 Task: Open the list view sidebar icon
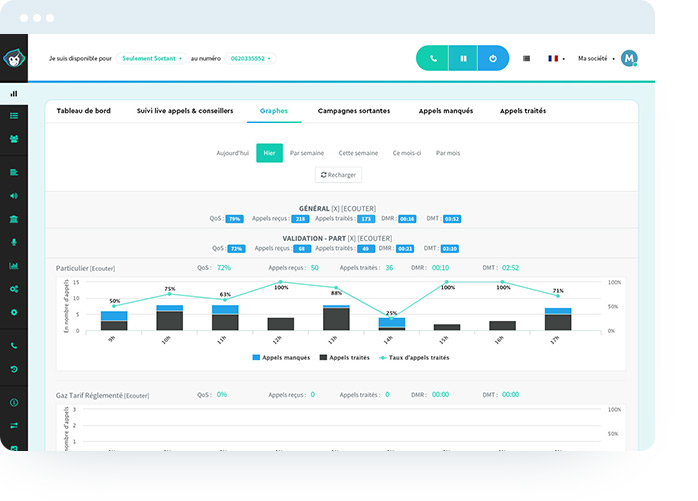click(14, 116)
